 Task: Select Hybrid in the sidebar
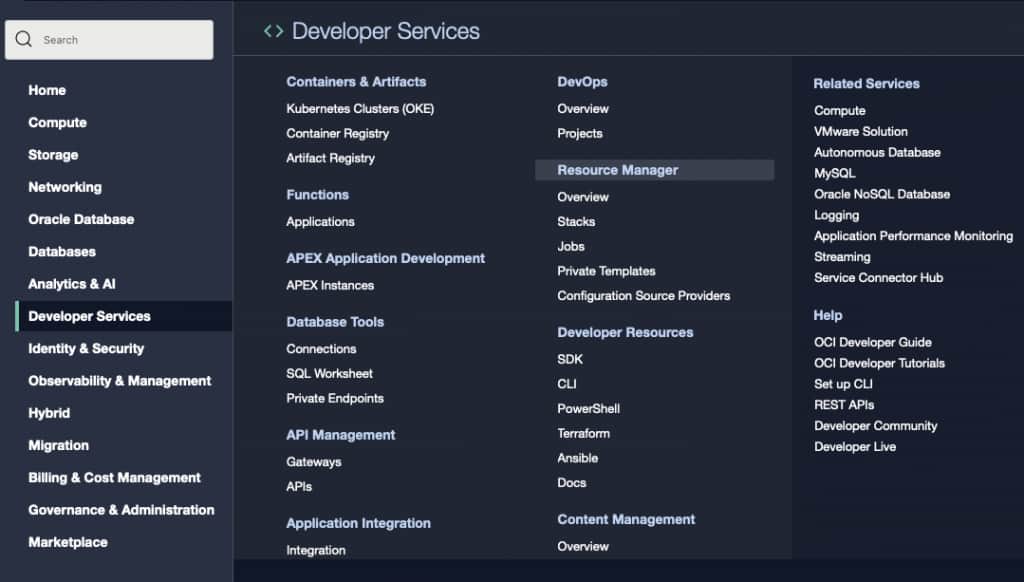[x=49, y=413]
